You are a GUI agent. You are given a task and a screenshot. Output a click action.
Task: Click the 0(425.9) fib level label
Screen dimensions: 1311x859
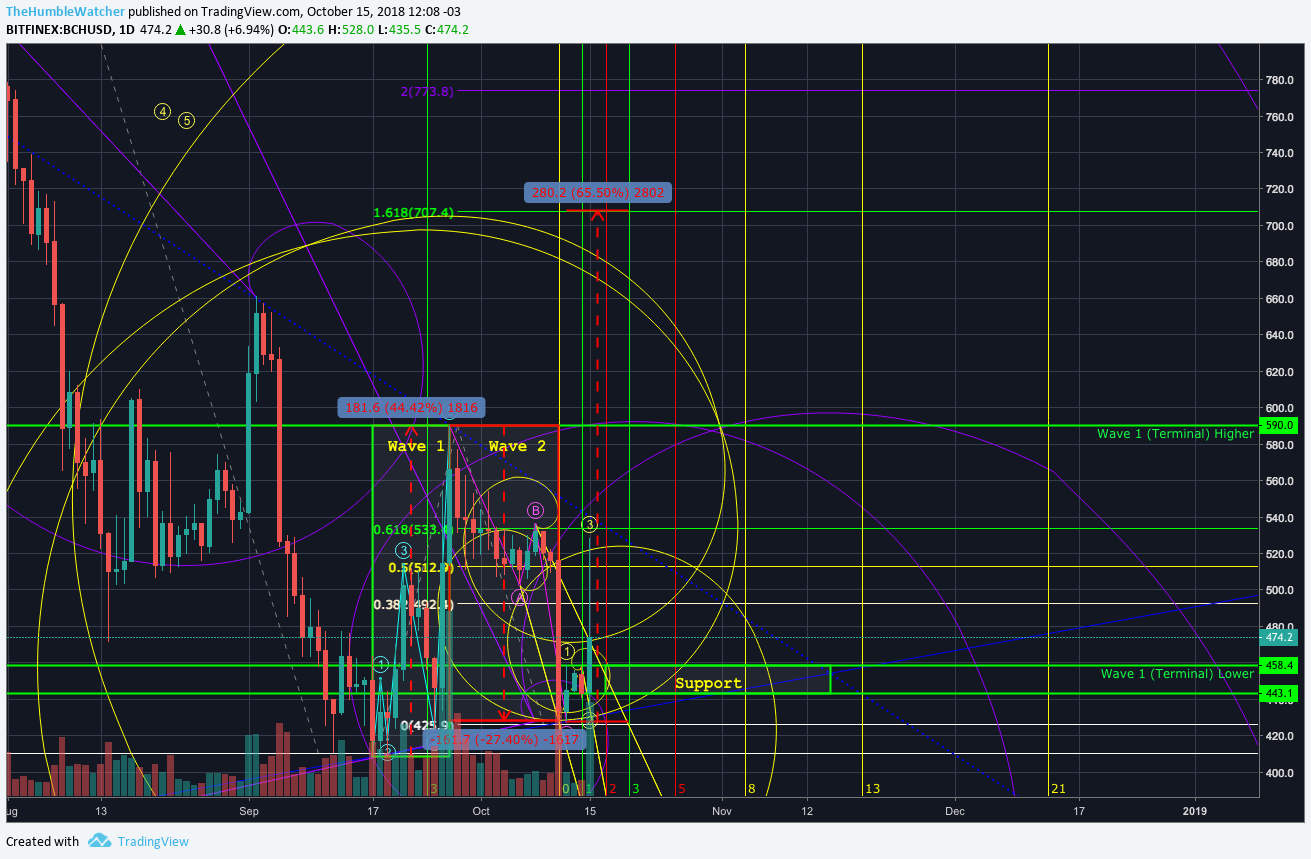[428, 725]
